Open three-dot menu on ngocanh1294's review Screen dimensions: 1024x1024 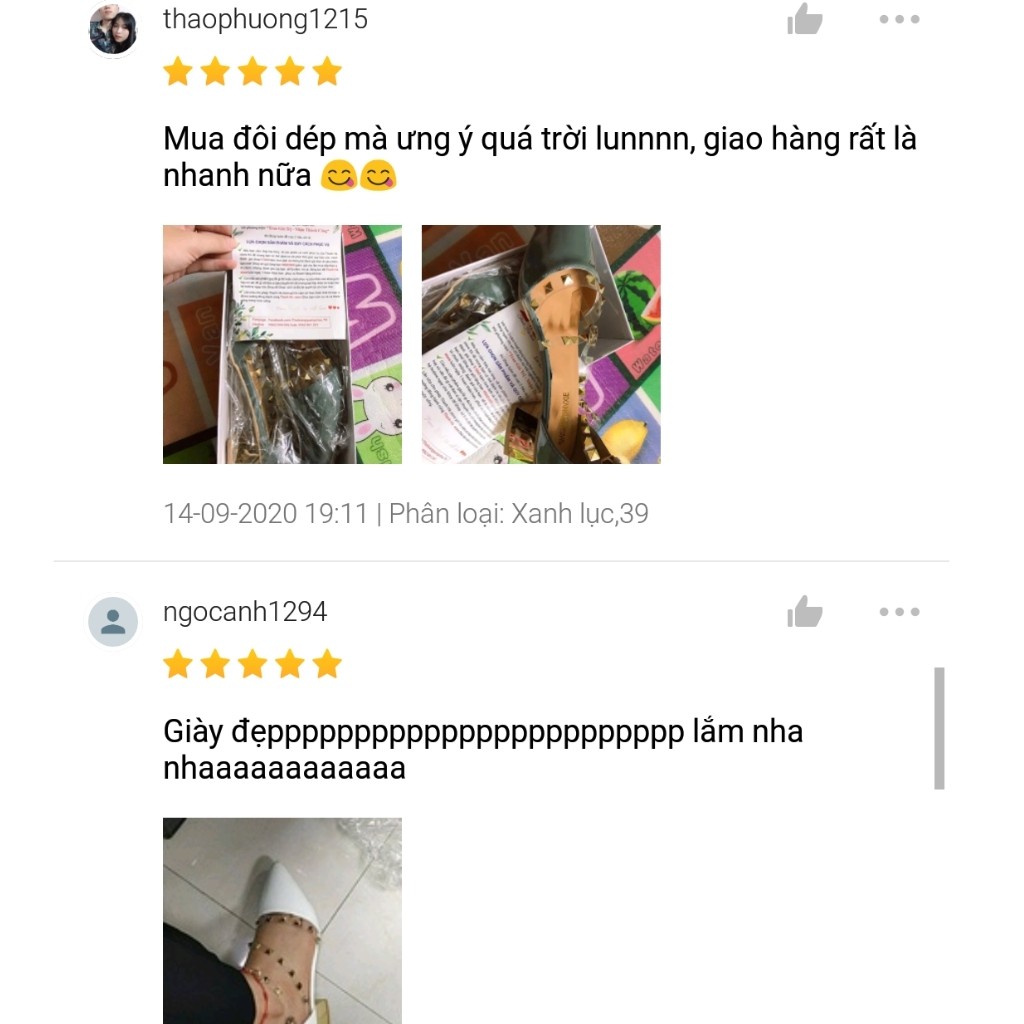[x=899, y=612]
